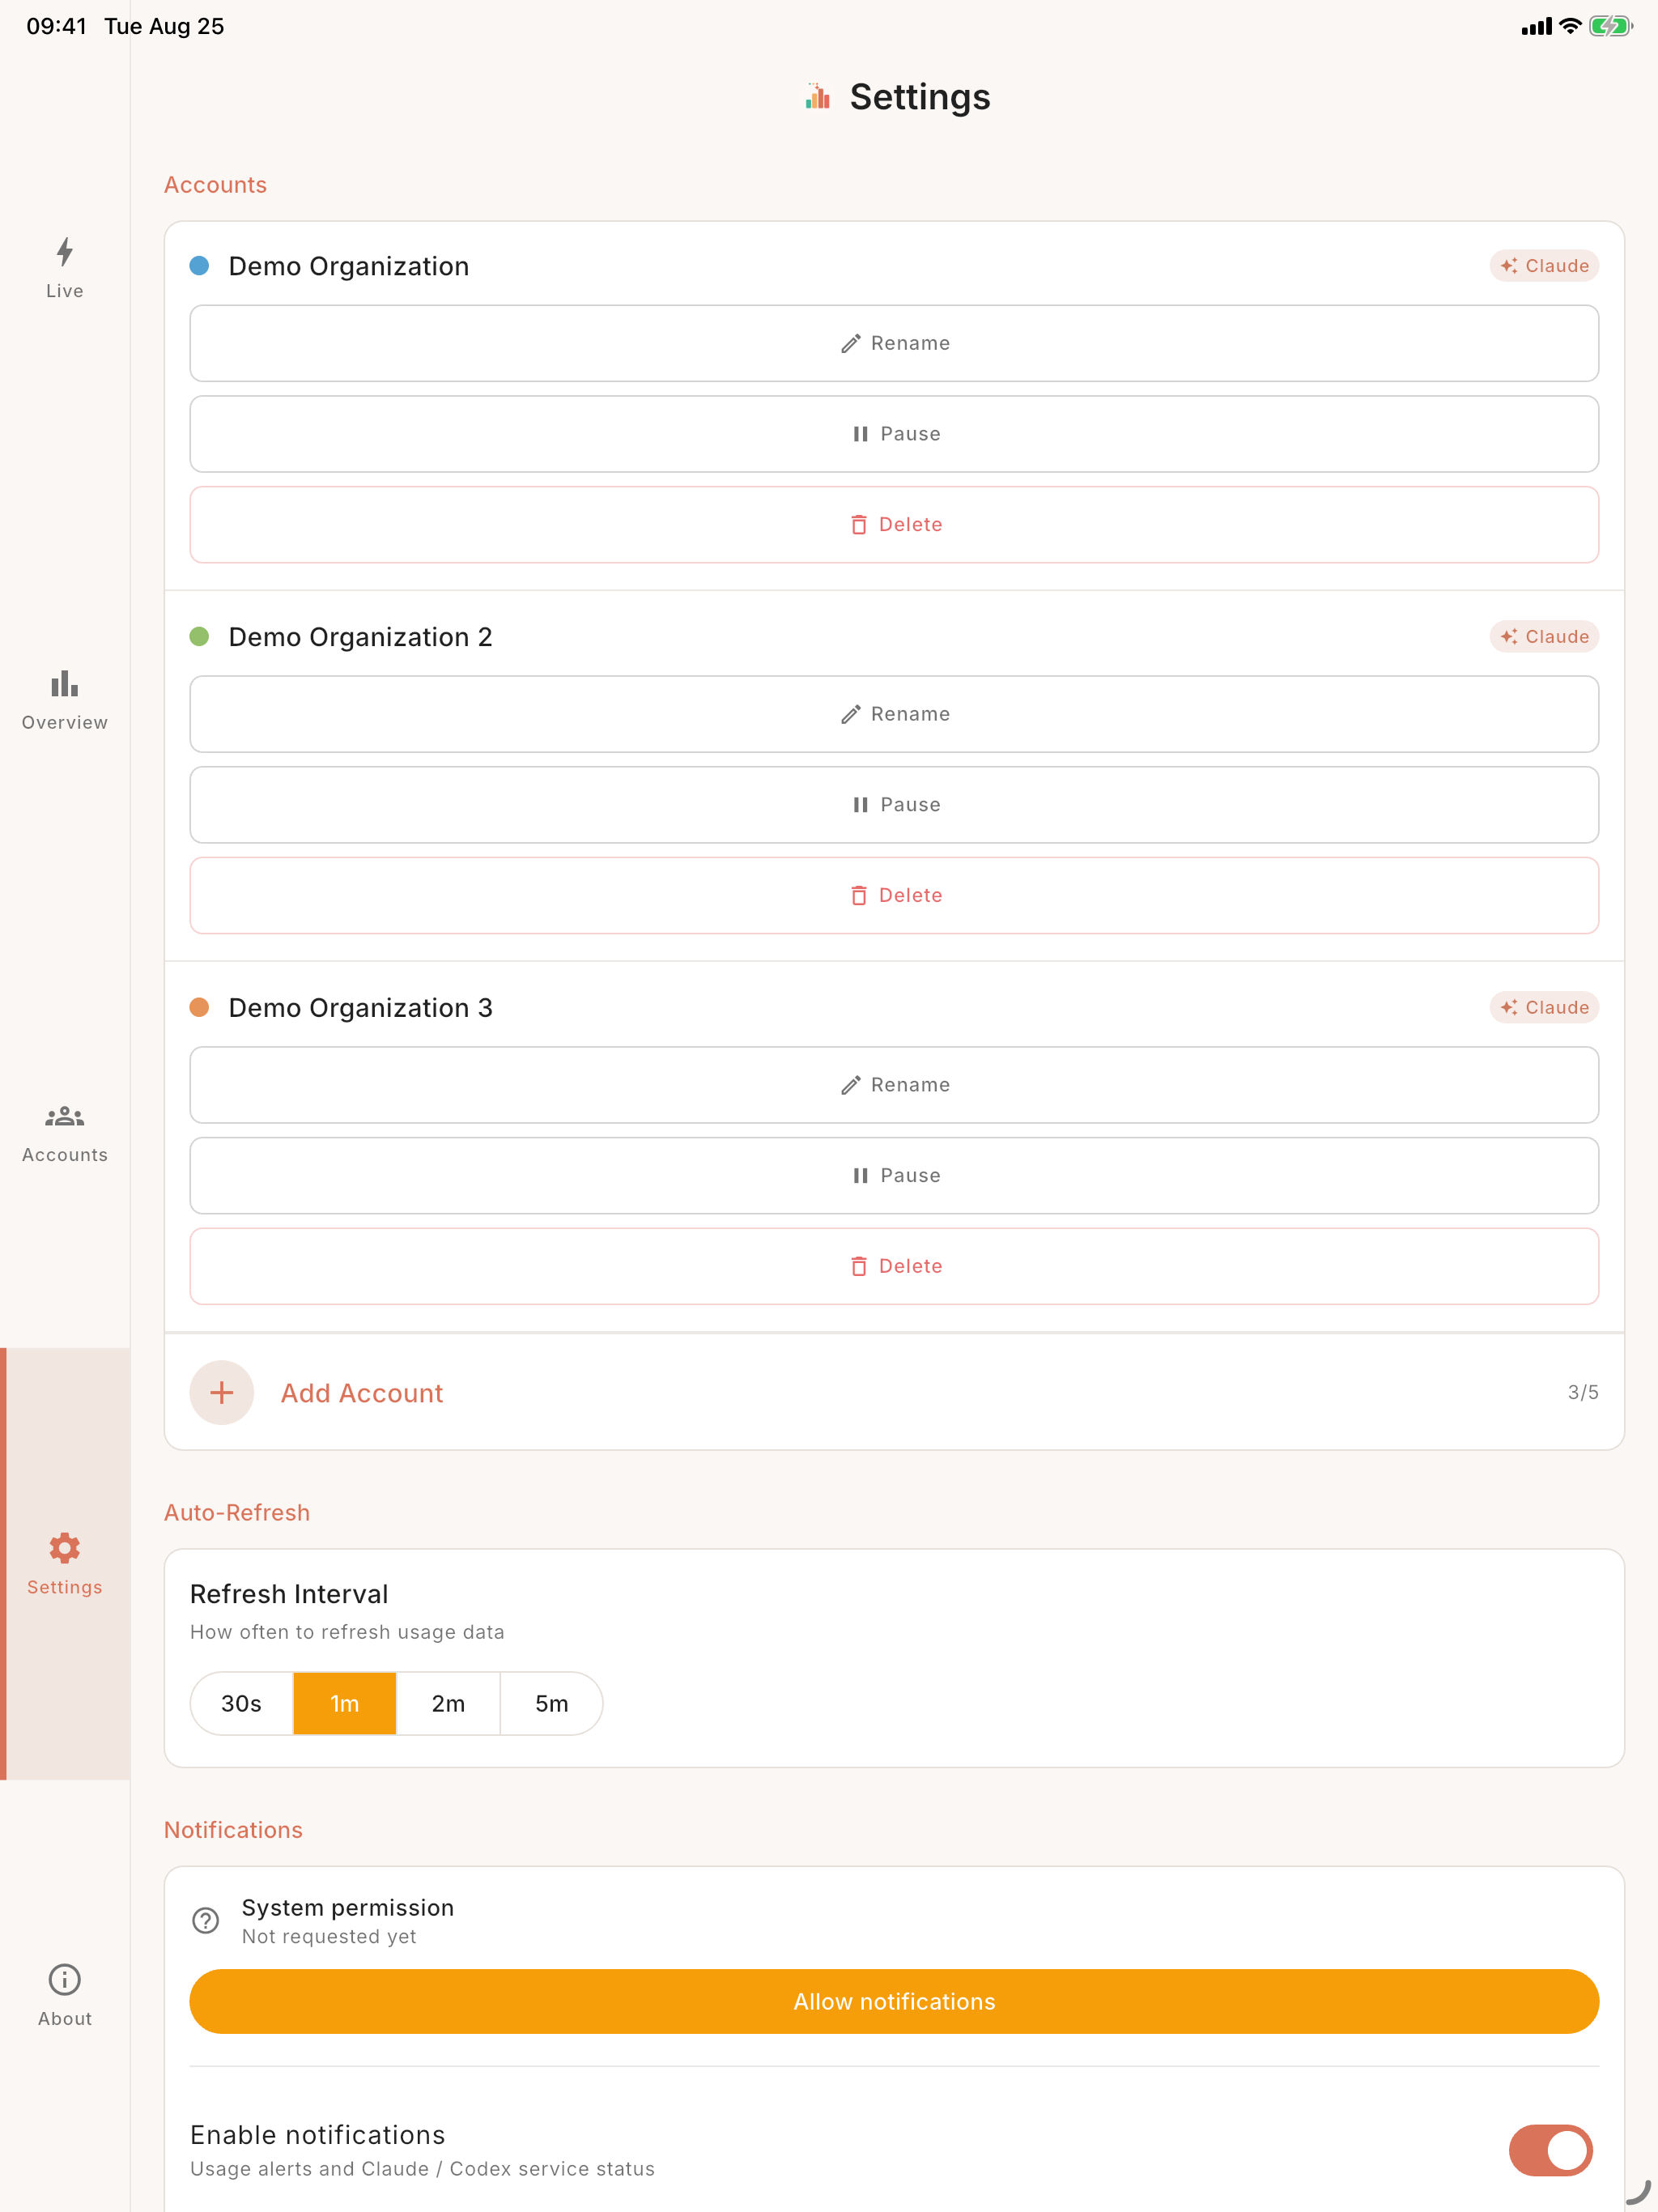Switch to the Overview tab
Image resolution: width=1658 pixels, height=2212 pixels.
[65, 700]
